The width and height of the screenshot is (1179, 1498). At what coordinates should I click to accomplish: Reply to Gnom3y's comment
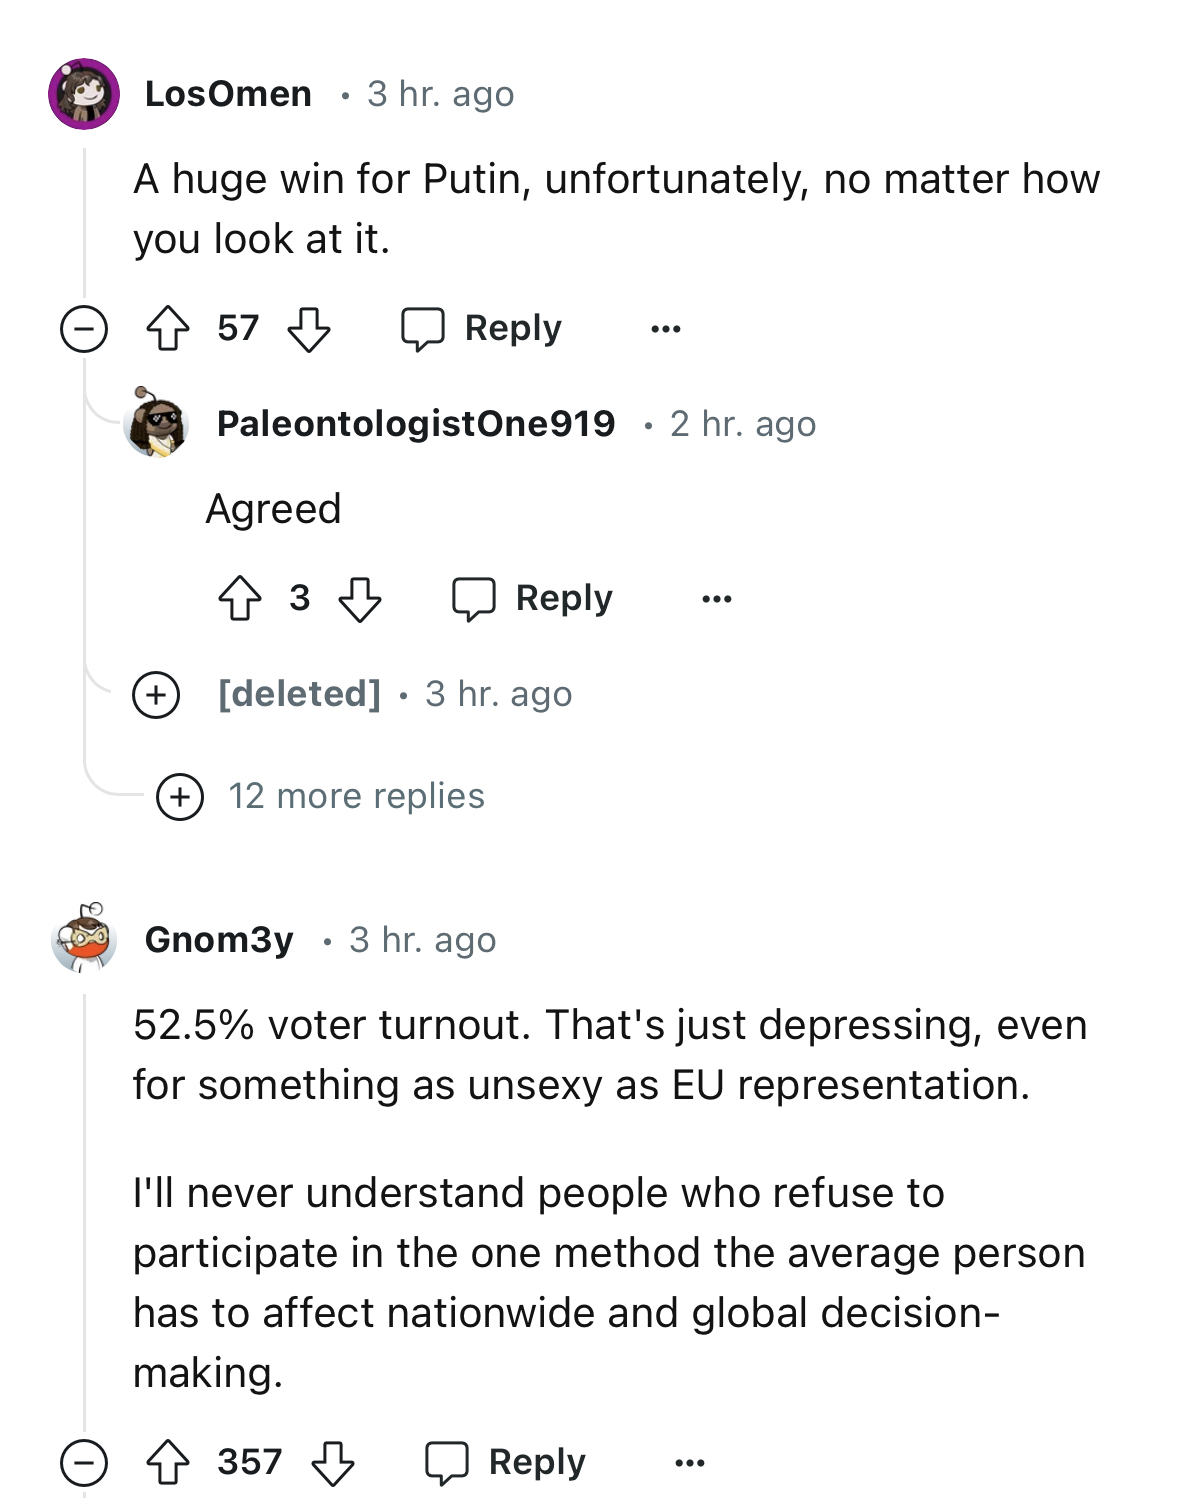(x=506, y=1463)
